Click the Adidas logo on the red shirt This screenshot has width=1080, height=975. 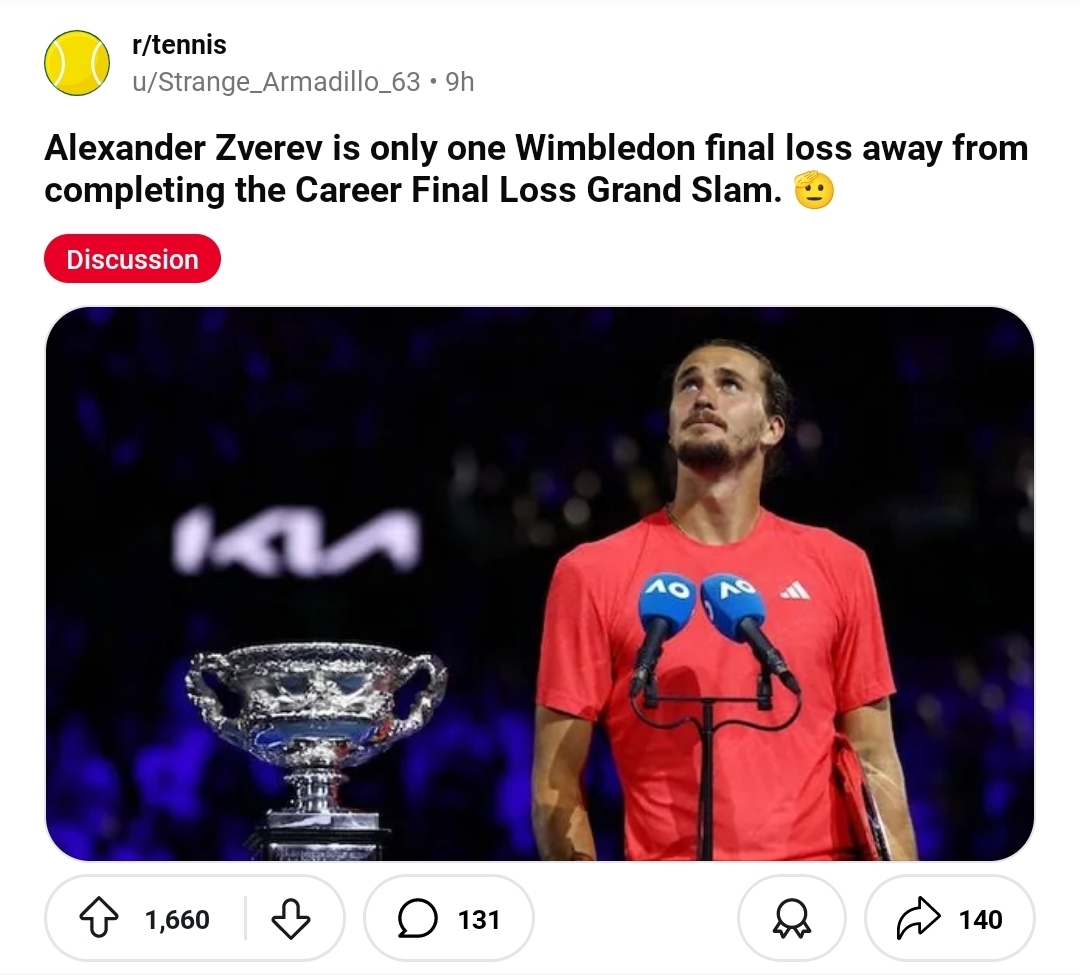795,591
